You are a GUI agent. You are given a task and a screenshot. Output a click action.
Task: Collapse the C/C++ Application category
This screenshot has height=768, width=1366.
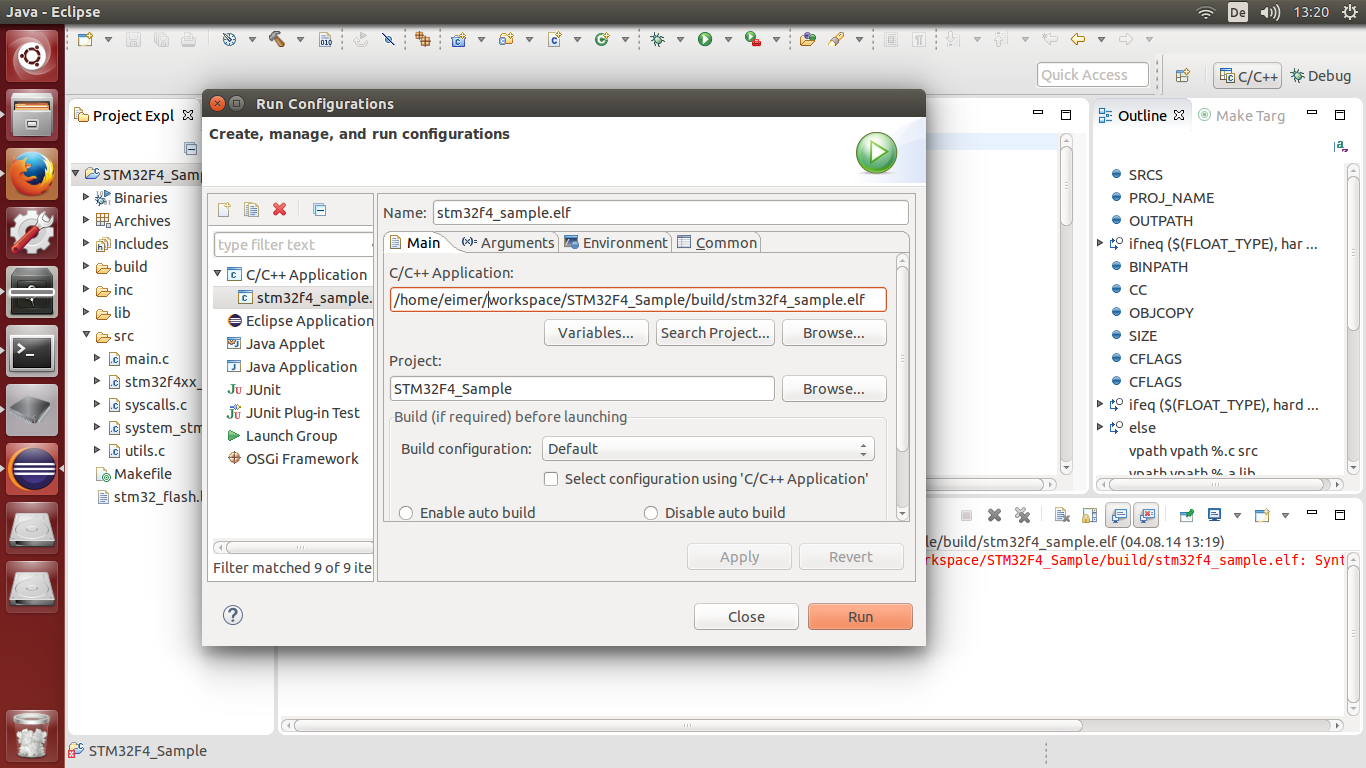tap(217, 274)
